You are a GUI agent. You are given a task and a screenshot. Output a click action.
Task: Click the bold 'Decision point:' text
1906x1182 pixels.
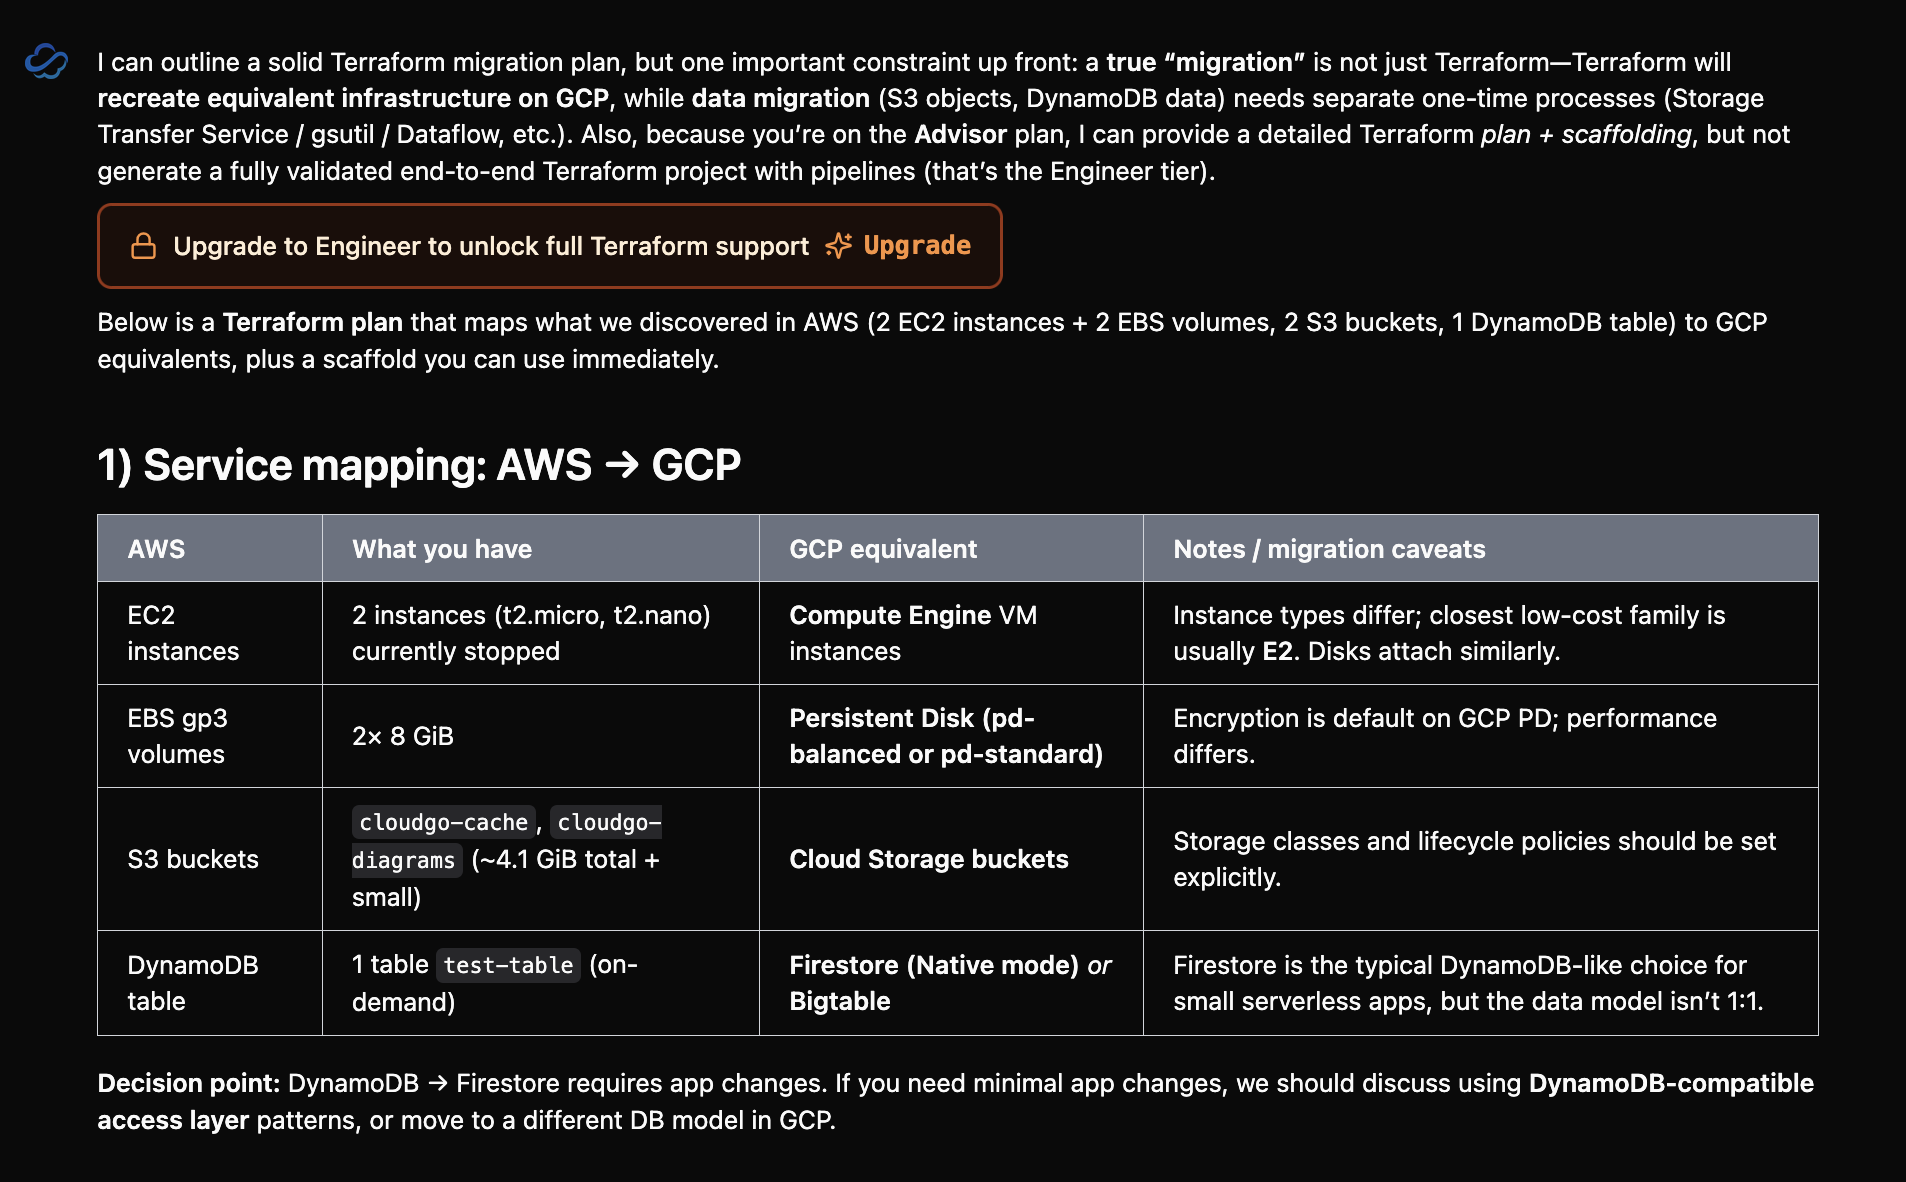(188, 1083)
